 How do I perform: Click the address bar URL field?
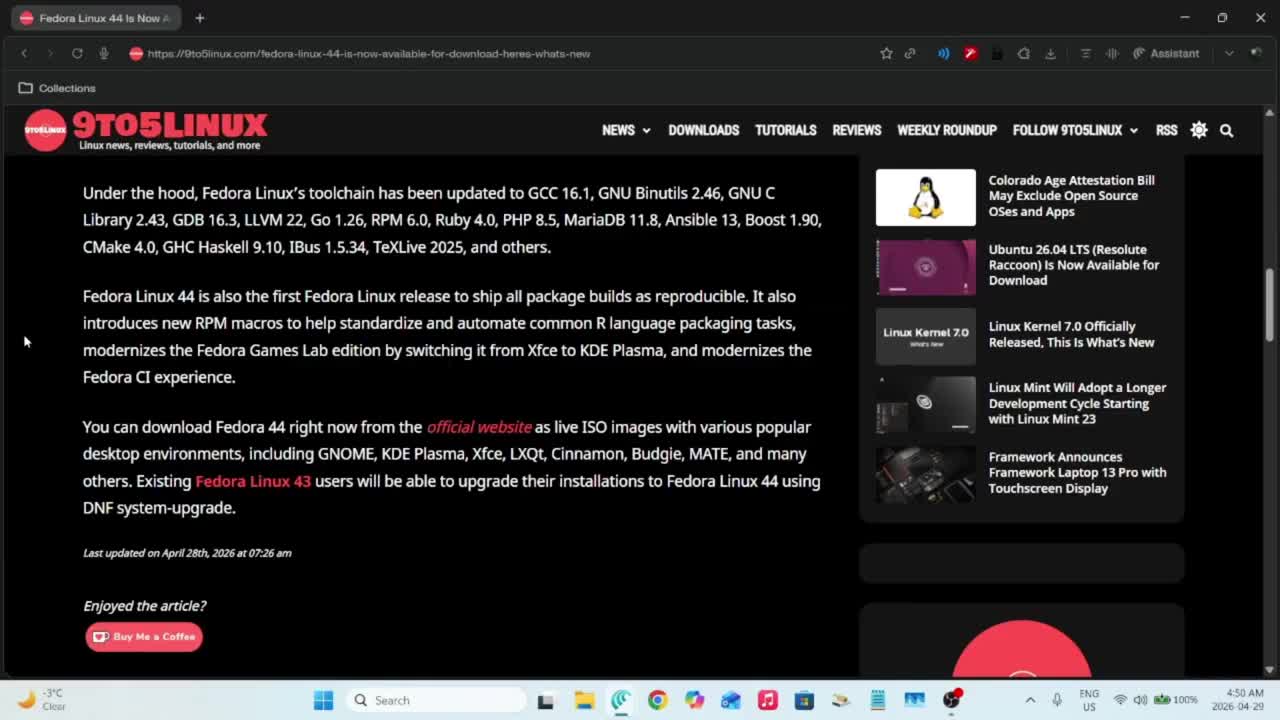tap(368, 53)
